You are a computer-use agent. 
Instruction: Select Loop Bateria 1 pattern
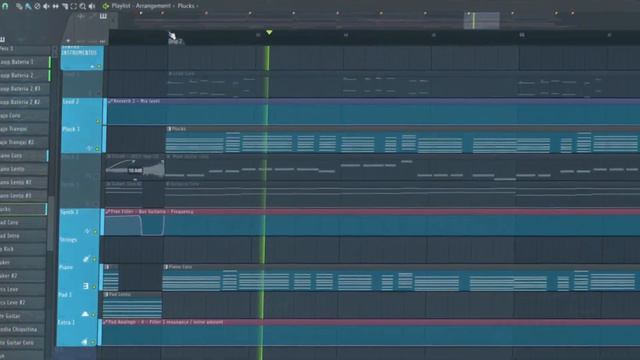[x=24, y=62]
